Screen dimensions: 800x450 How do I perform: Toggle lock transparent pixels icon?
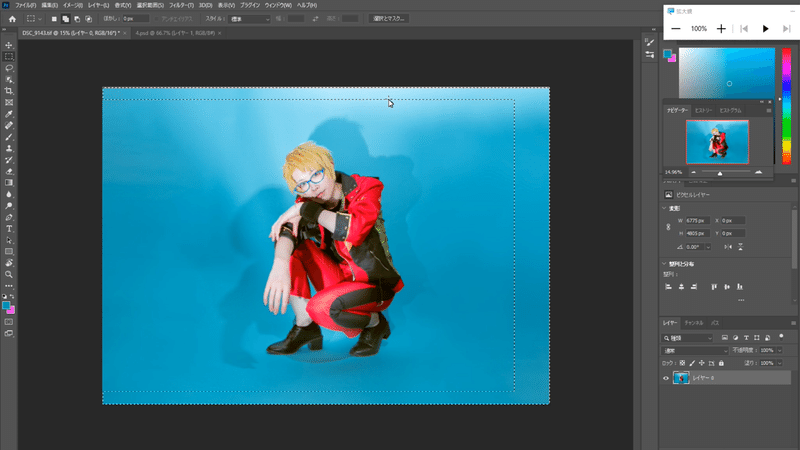click(682, 363)
